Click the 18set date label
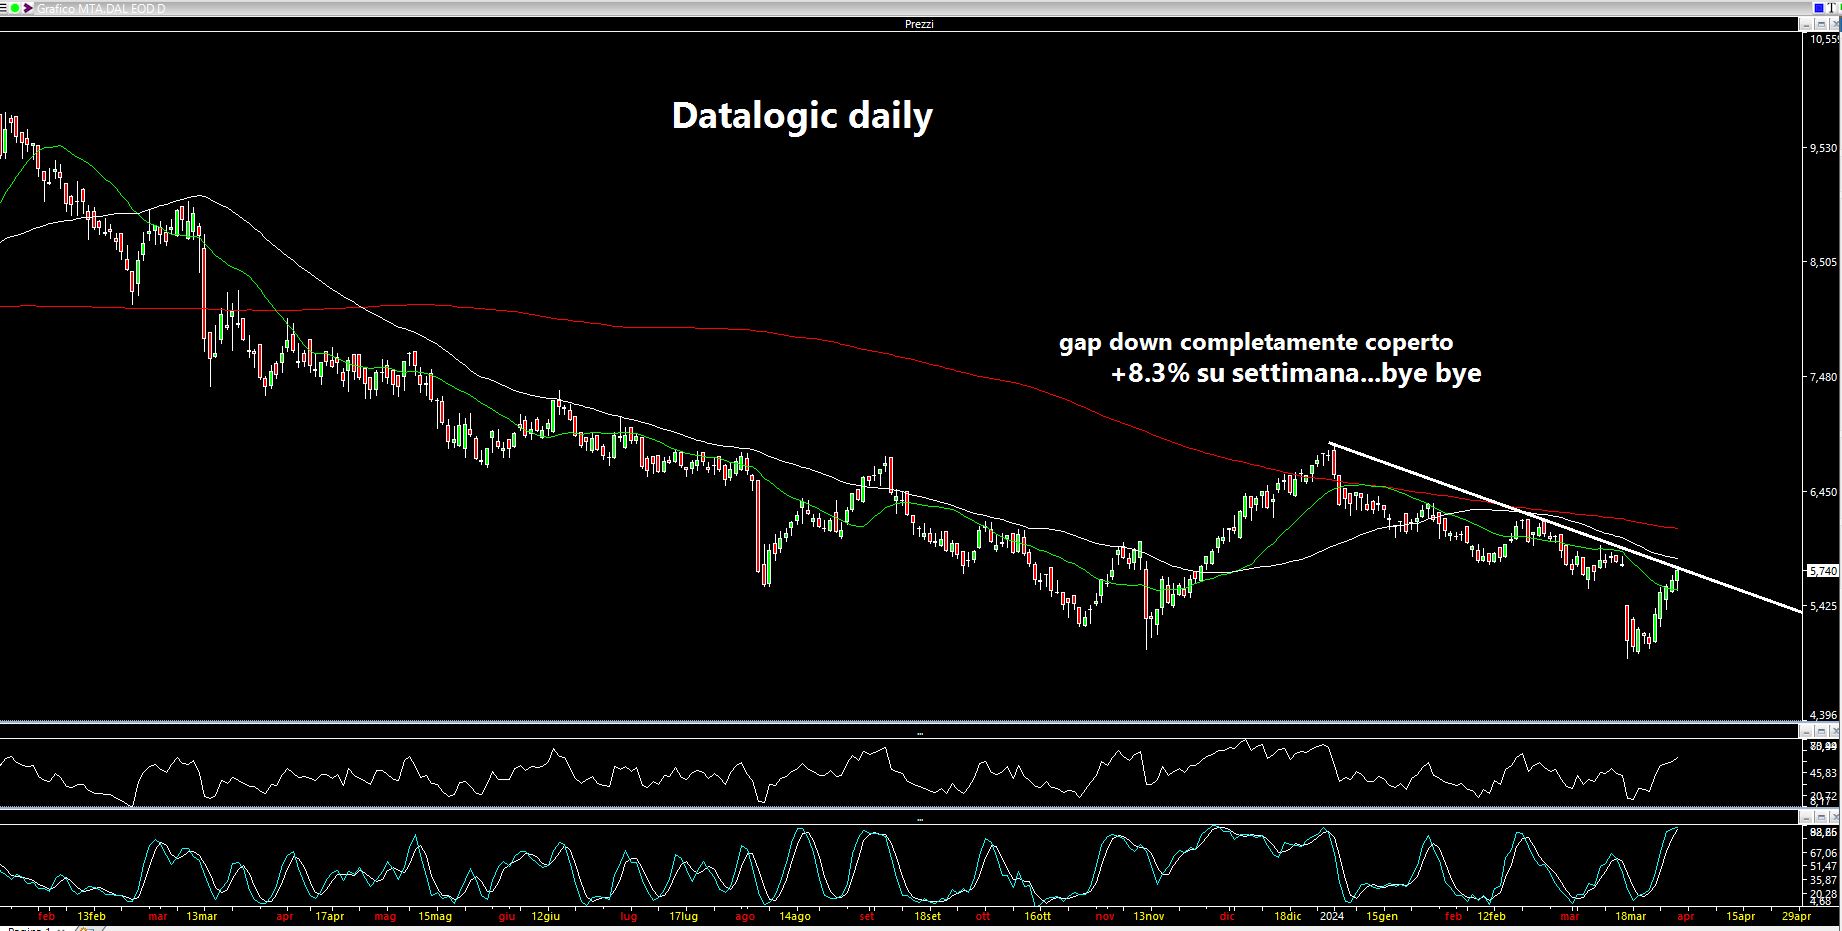The image size is (1842, 931). [926, 915]
